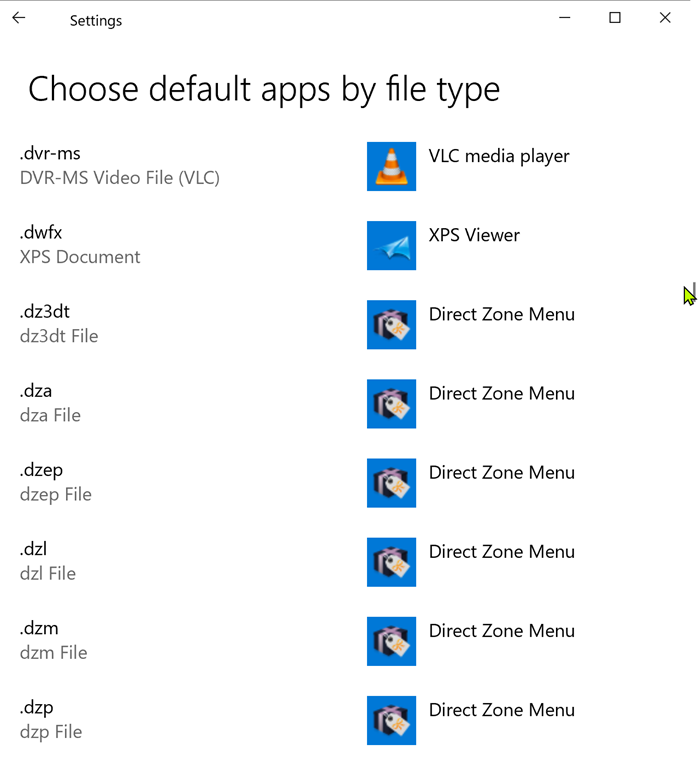Click Direct Zone Menu icon for .dzl

tap(391, 561)
